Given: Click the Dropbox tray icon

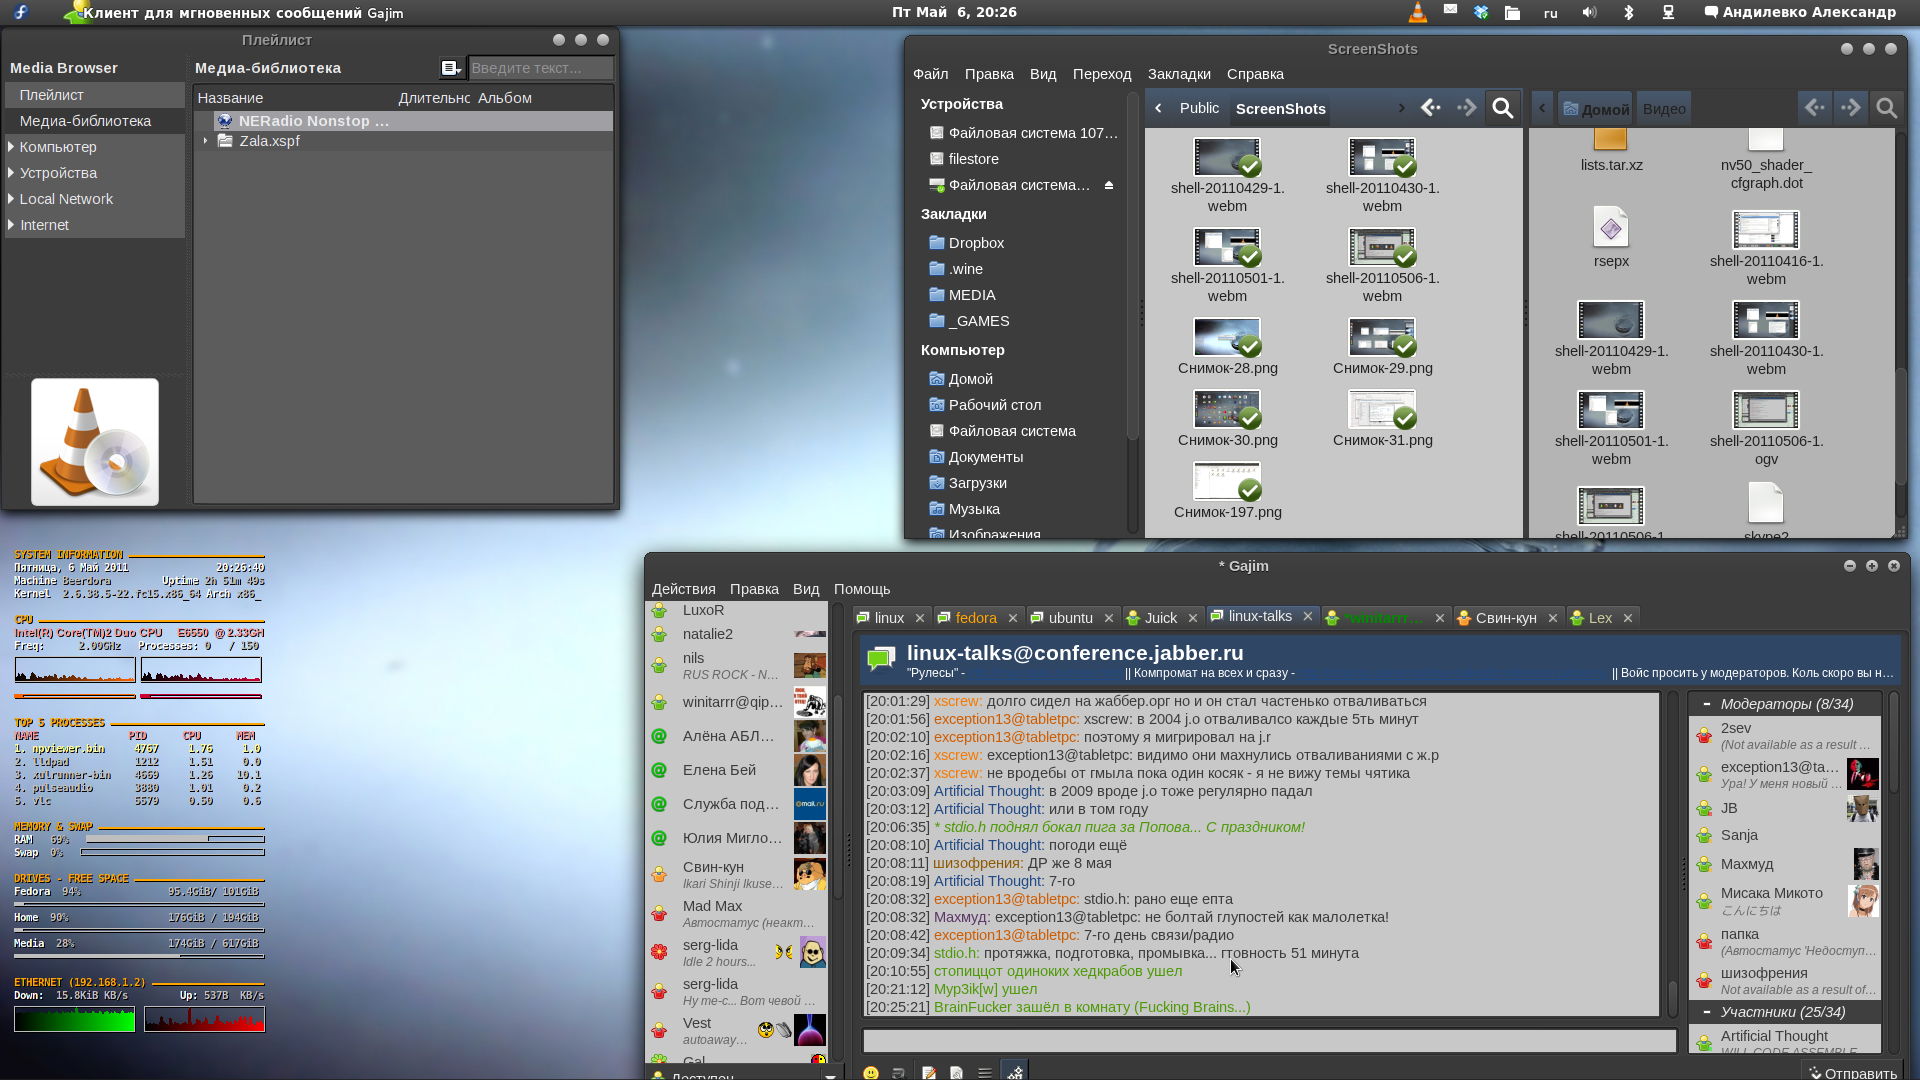Looking at the screenshot, I should (1481, 12).
